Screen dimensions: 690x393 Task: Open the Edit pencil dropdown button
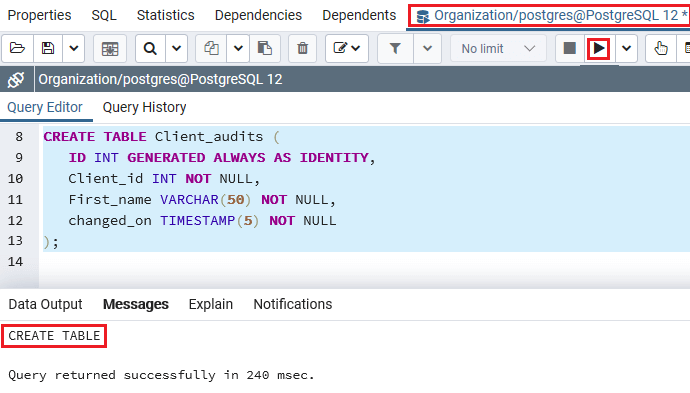coord(347,48)
